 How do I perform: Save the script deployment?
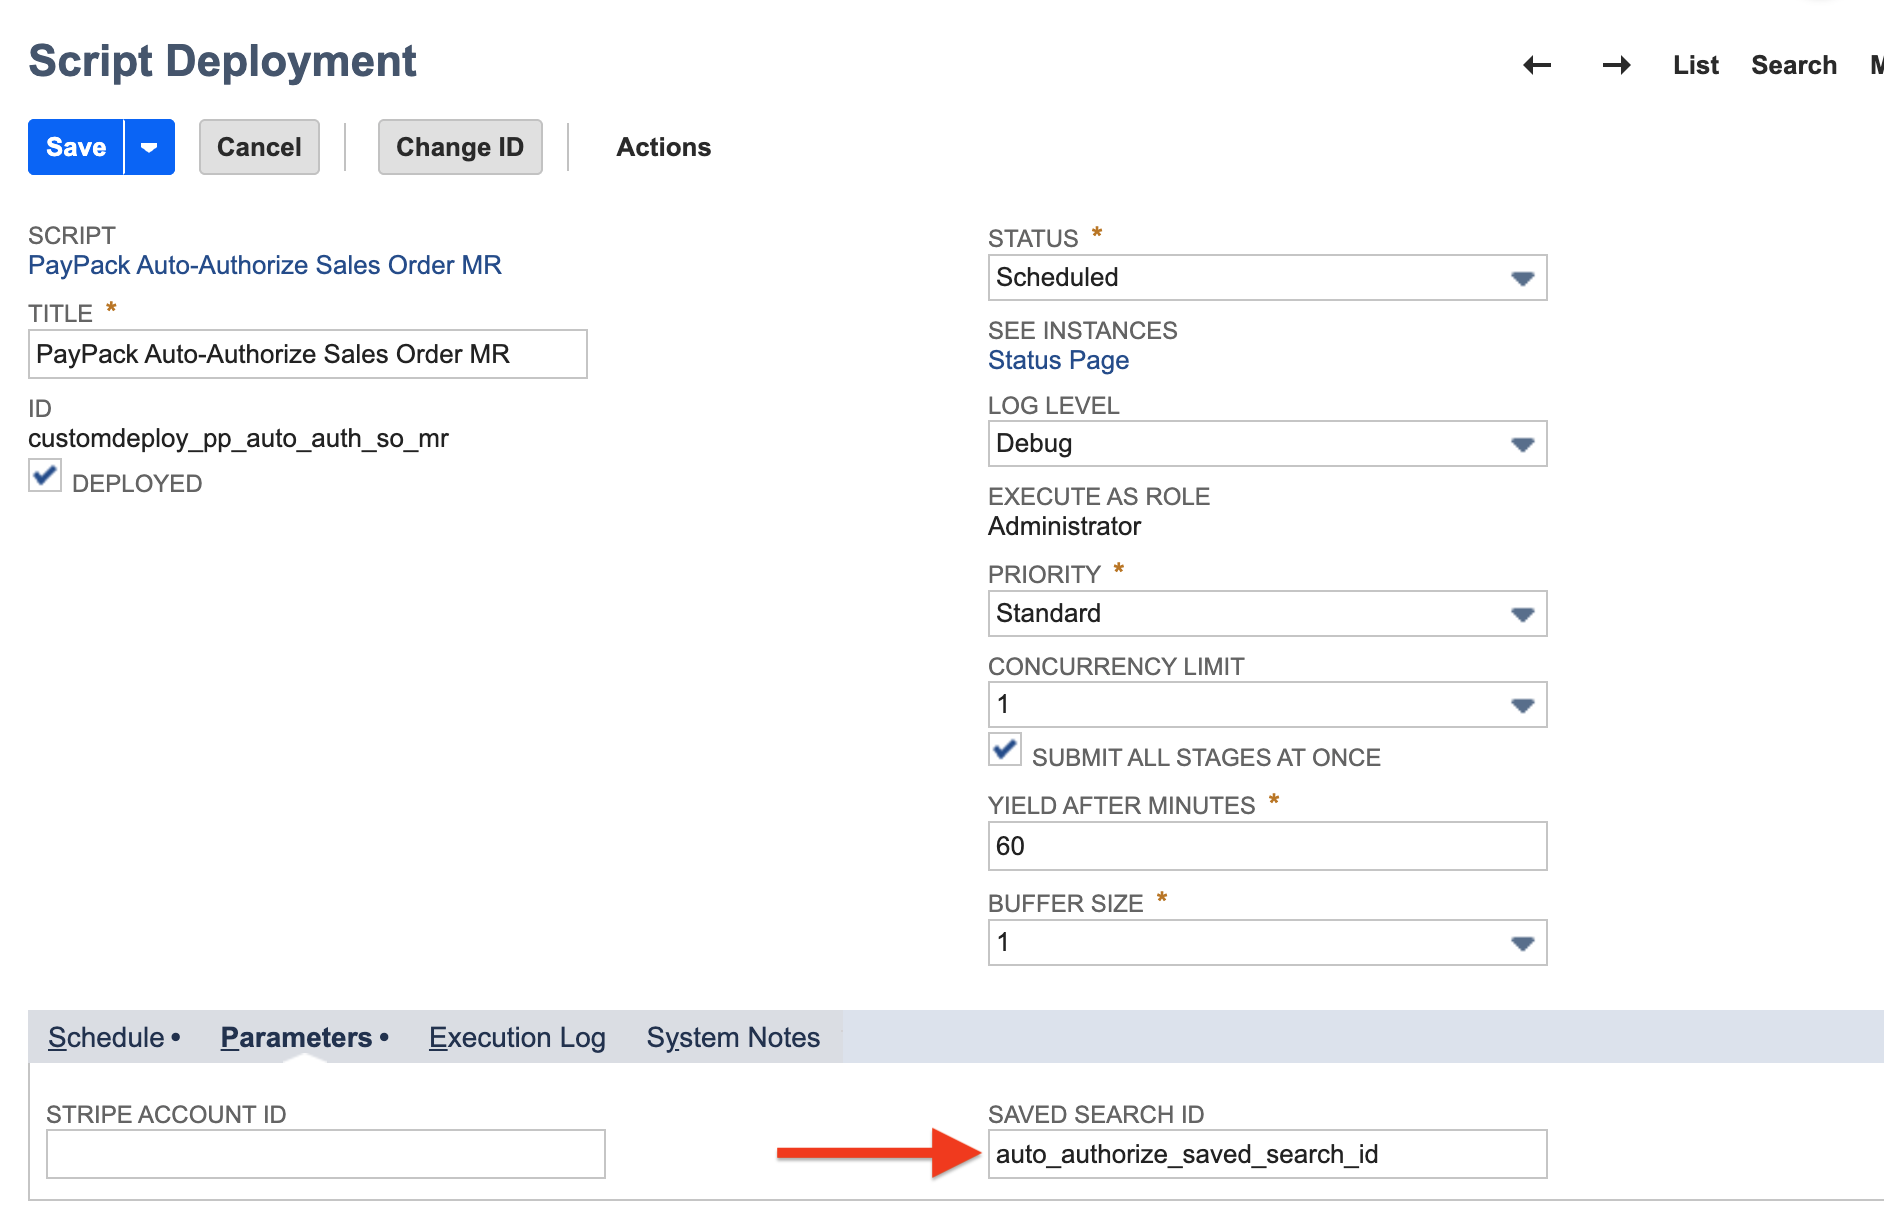click(x=74, y=147)
